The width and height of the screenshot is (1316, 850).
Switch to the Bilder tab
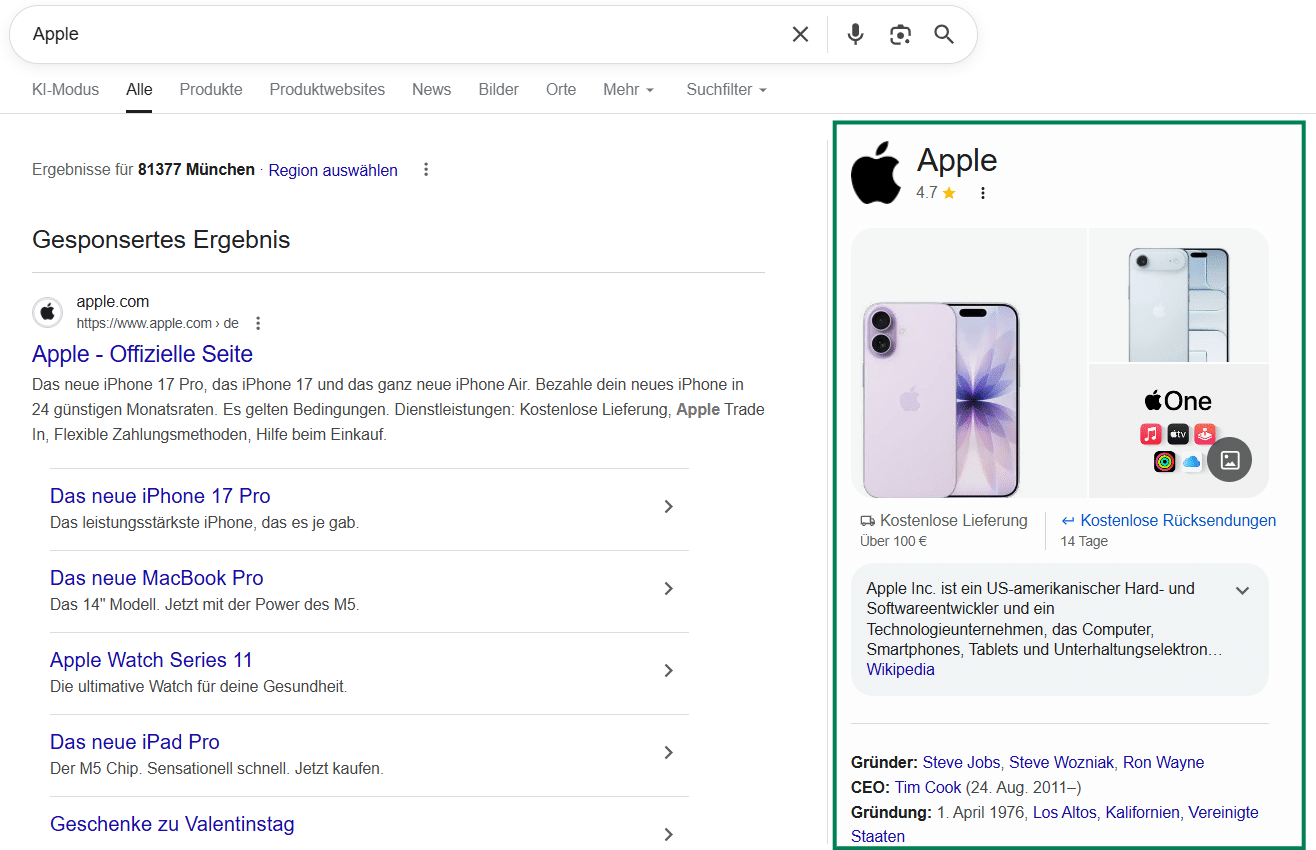(498, 89)
